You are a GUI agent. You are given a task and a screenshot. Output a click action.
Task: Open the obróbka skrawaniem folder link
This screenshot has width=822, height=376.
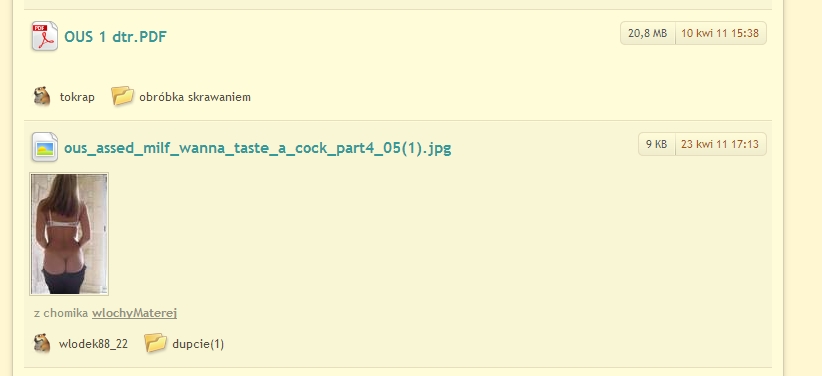coord(195,97)
